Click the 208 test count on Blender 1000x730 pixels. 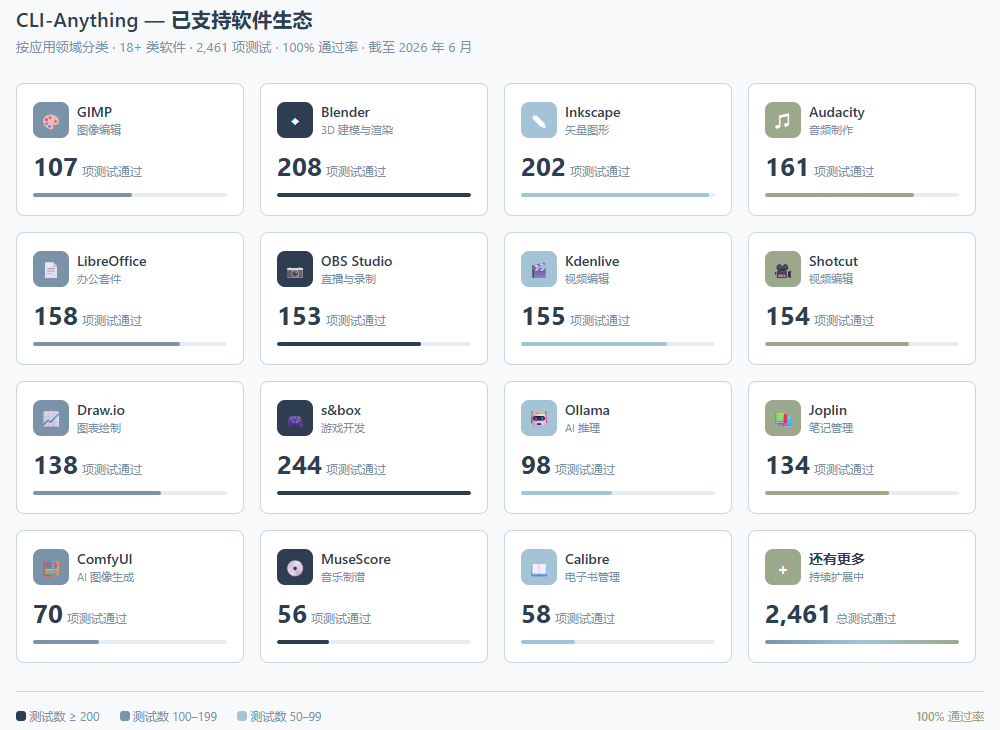click(x=299, y=168)
